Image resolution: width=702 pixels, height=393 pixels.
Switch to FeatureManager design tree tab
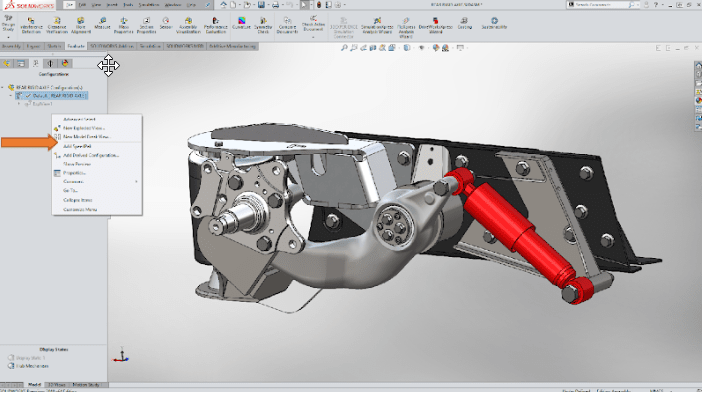[x=6, y=64]
